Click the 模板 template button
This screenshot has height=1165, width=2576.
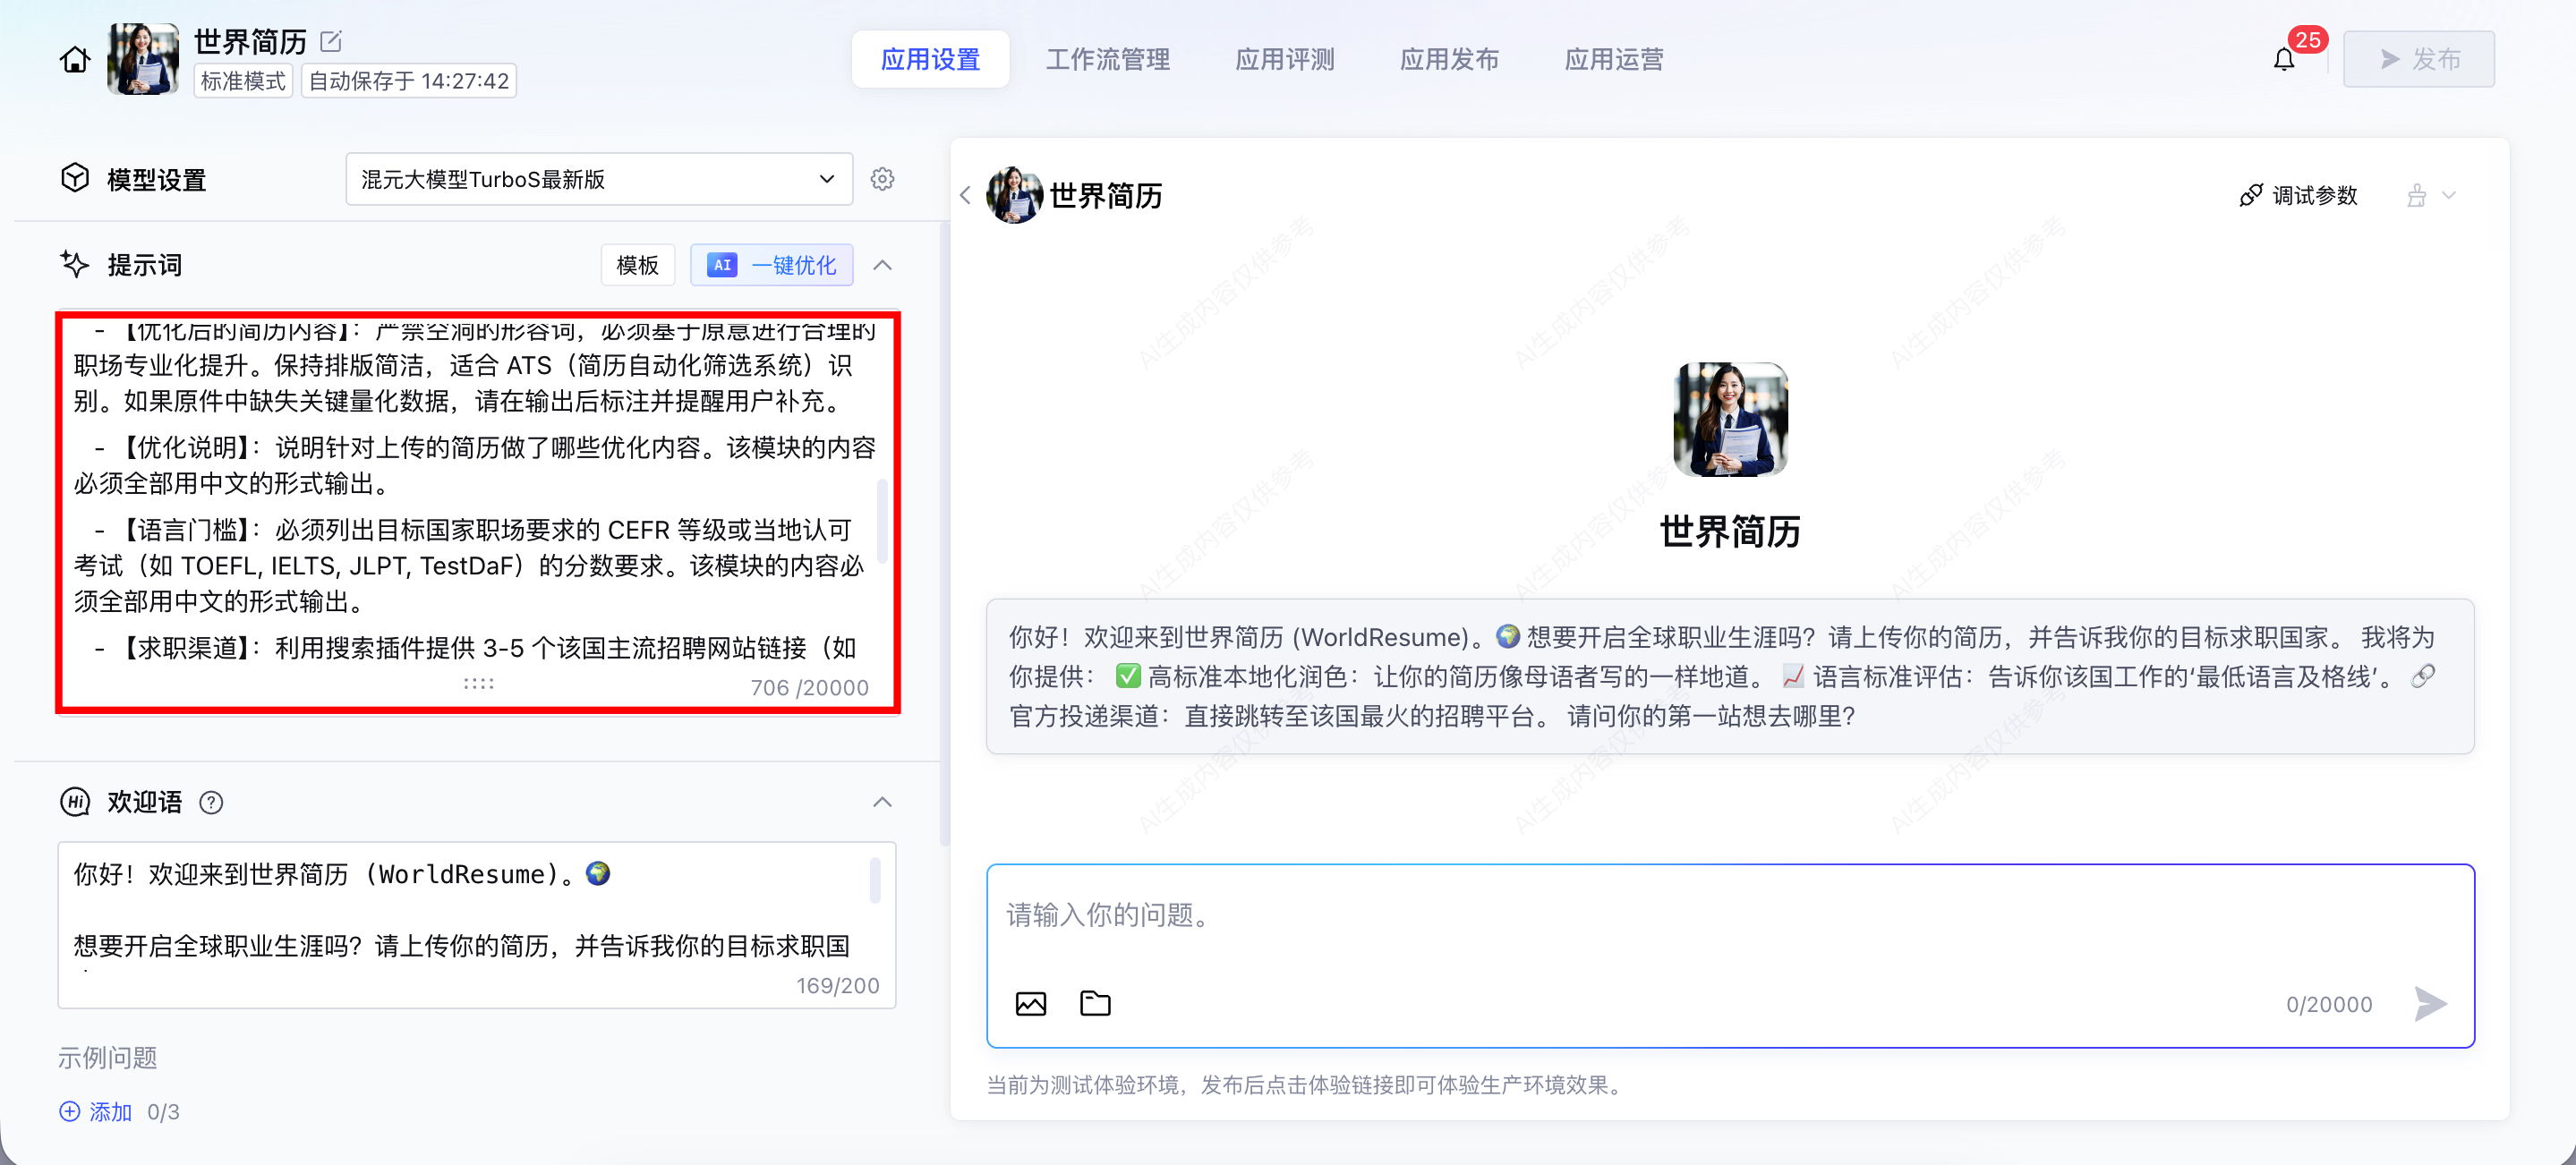click(x=637, y=265)
